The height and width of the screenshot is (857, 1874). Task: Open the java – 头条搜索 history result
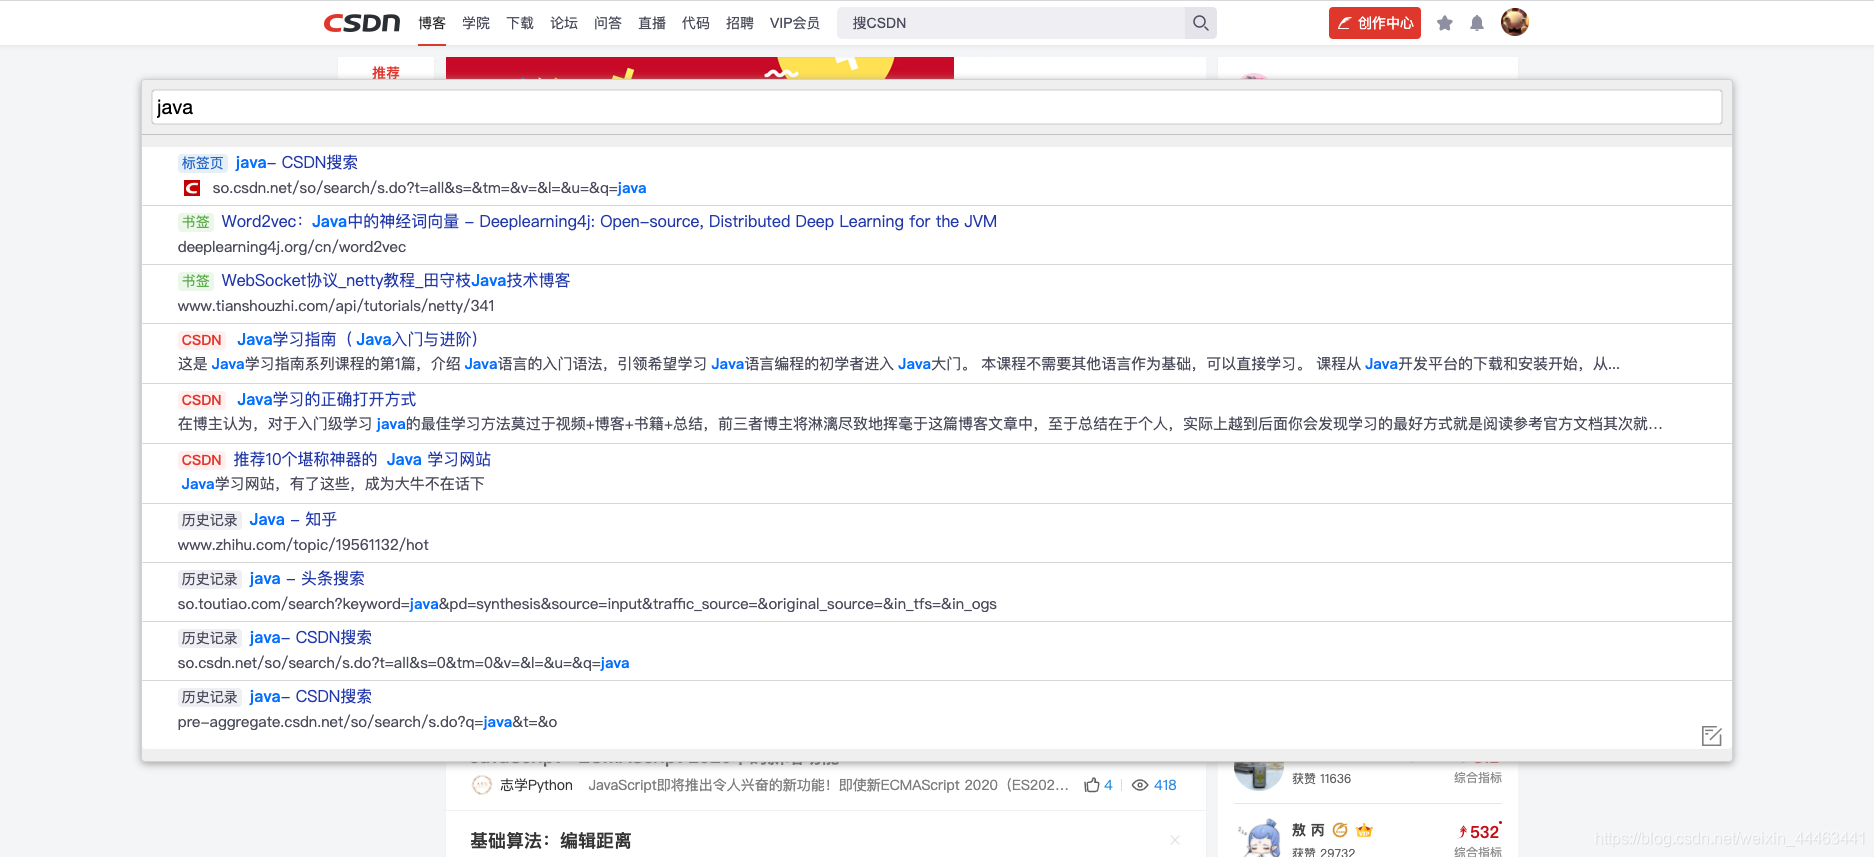(937, 592)
